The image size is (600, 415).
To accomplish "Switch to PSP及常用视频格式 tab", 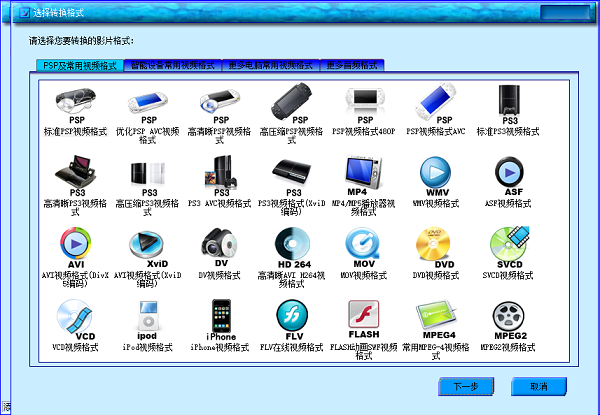I will [80, 65].
